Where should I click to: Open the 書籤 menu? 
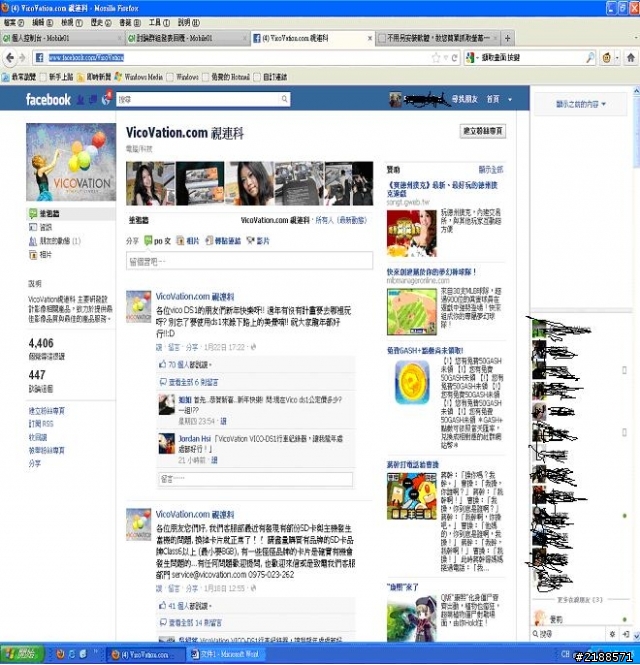pyautogui.click(x=130, y=22)
